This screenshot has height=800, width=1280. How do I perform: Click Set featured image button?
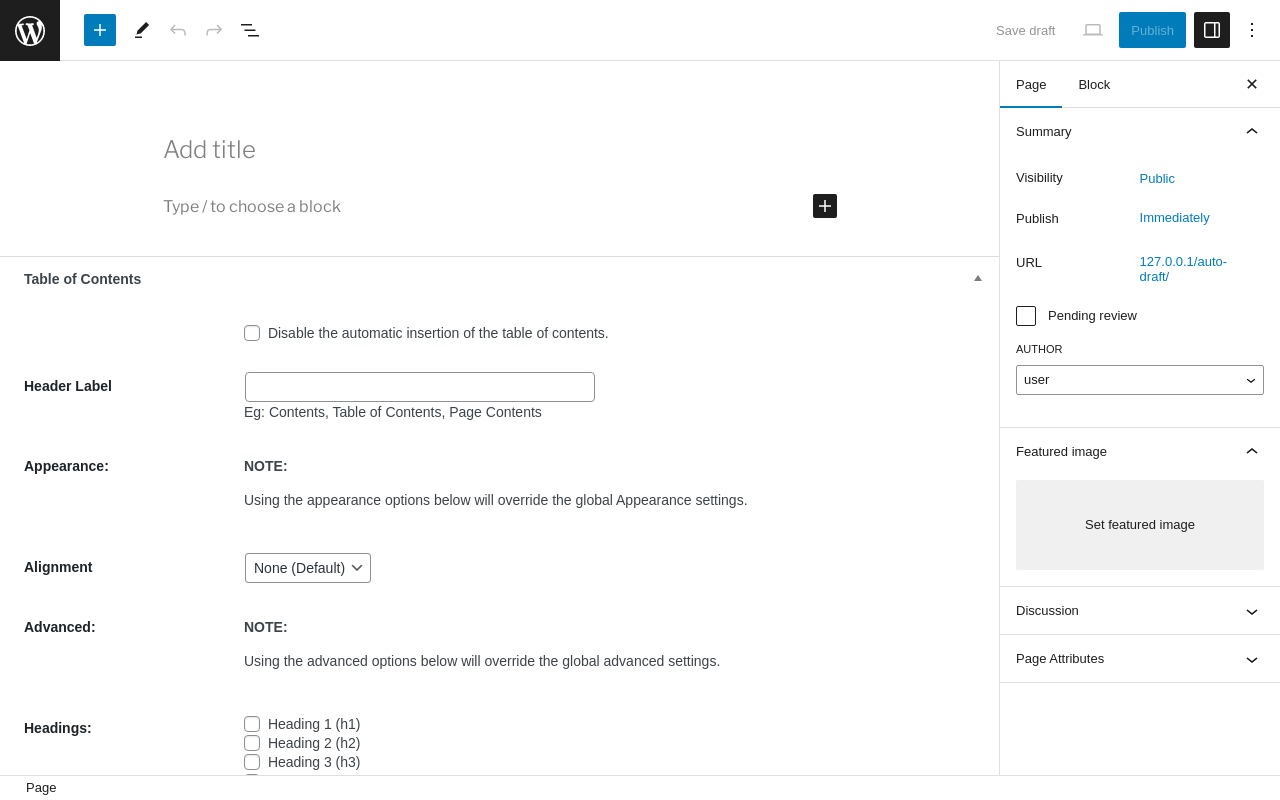(1140, 525)
